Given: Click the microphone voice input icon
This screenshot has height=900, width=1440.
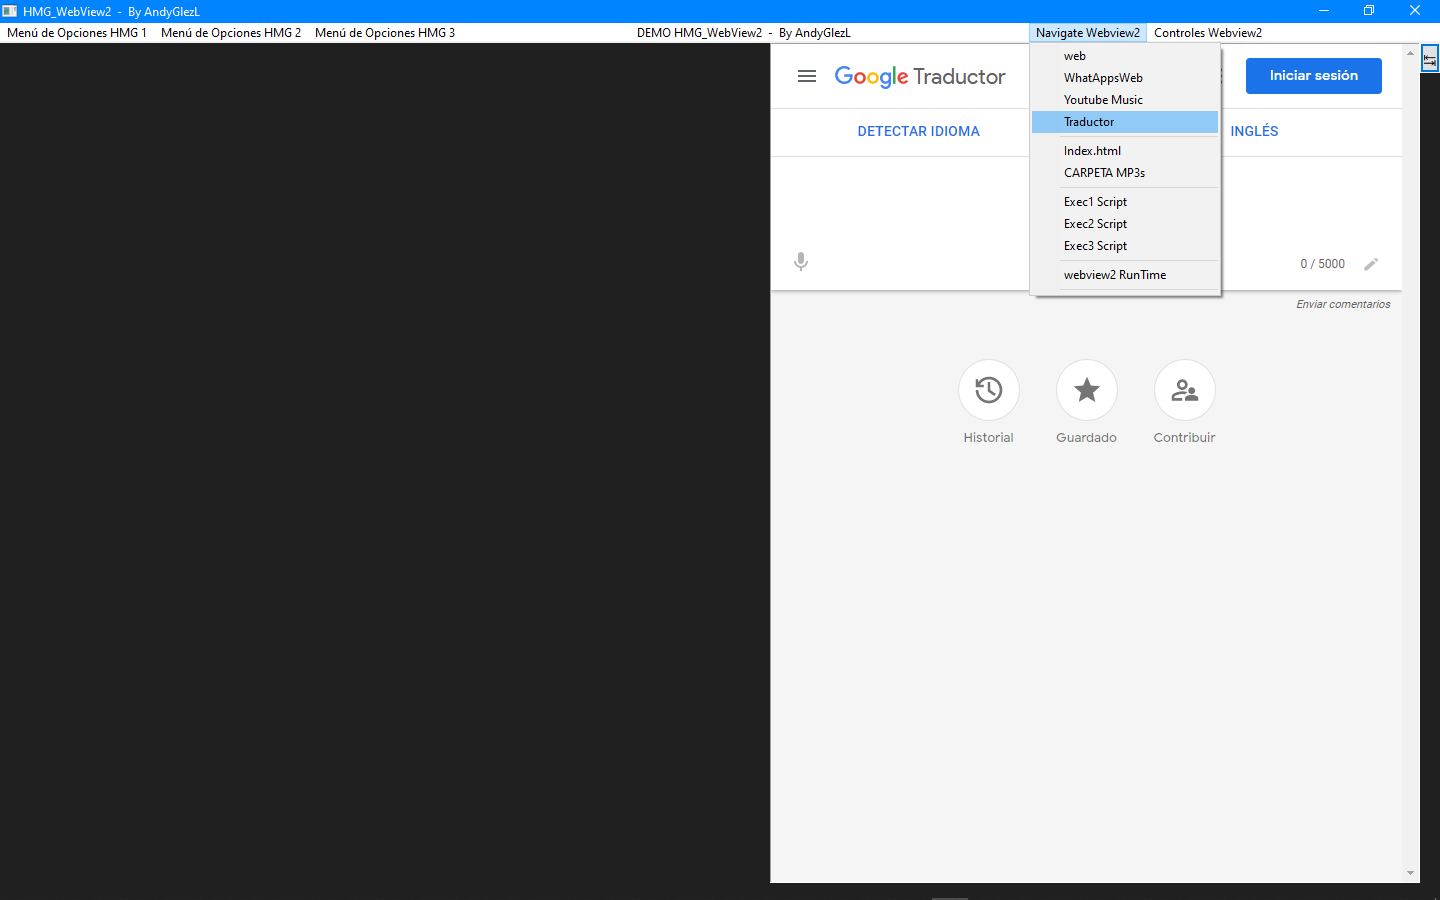Looking at the screenshot, I should (x=801, y=262).
